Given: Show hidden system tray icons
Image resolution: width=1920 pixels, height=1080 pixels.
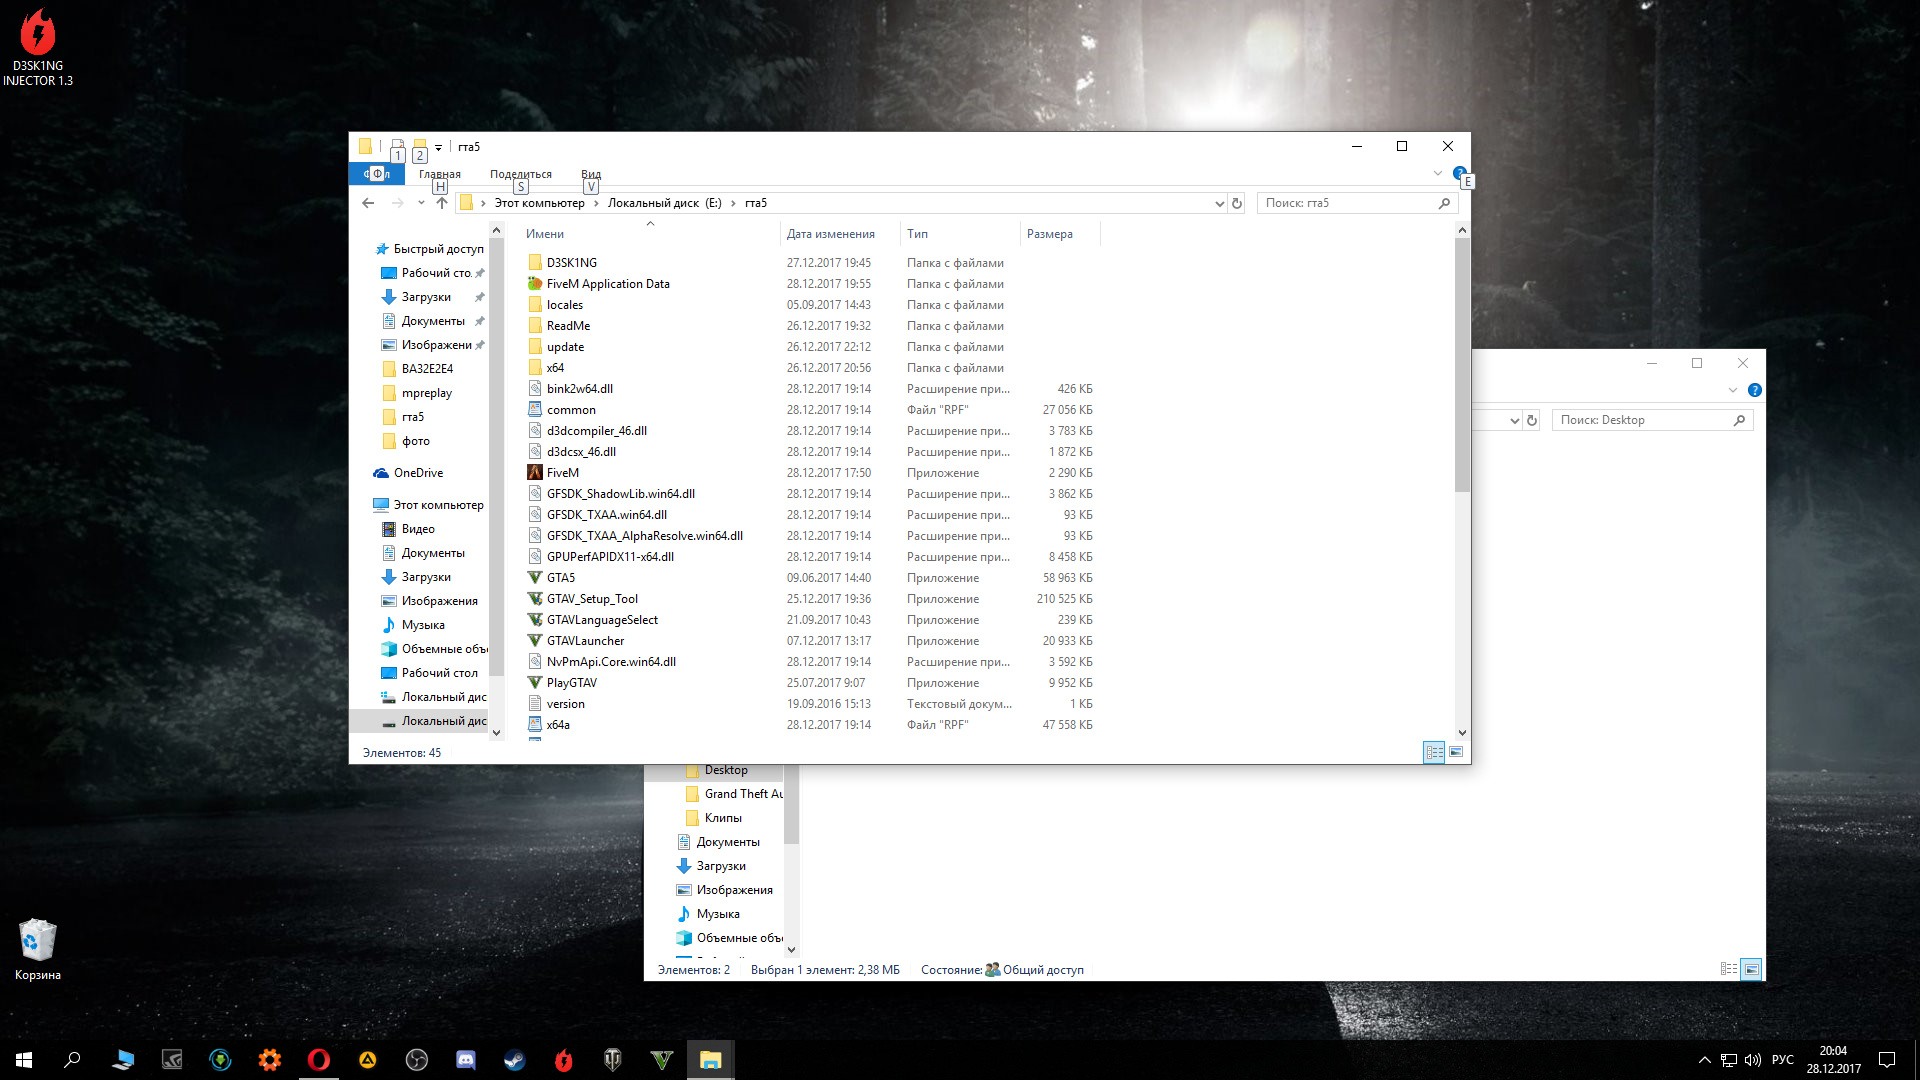Looking at the screenshot, I should tap(1704, 1060).
